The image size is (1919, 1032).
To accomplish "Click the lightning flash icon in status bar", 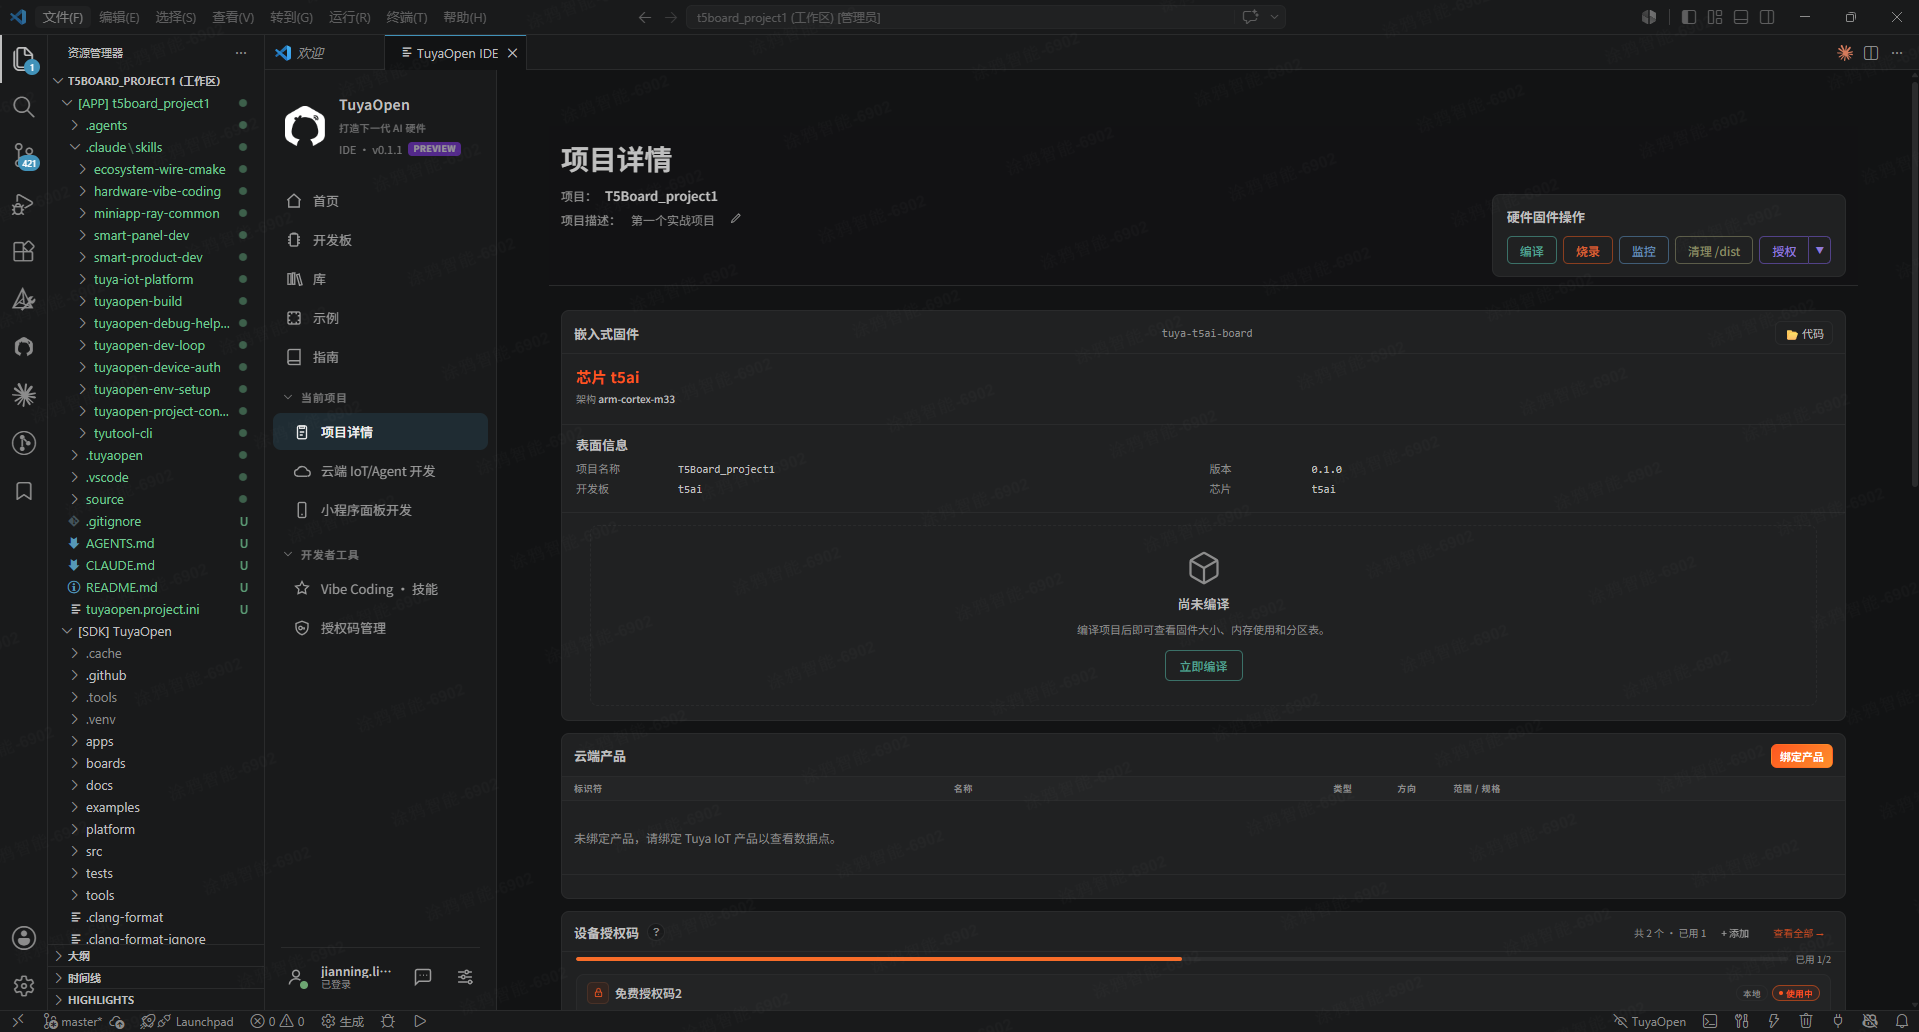I will click(x=1774, y=1021).
